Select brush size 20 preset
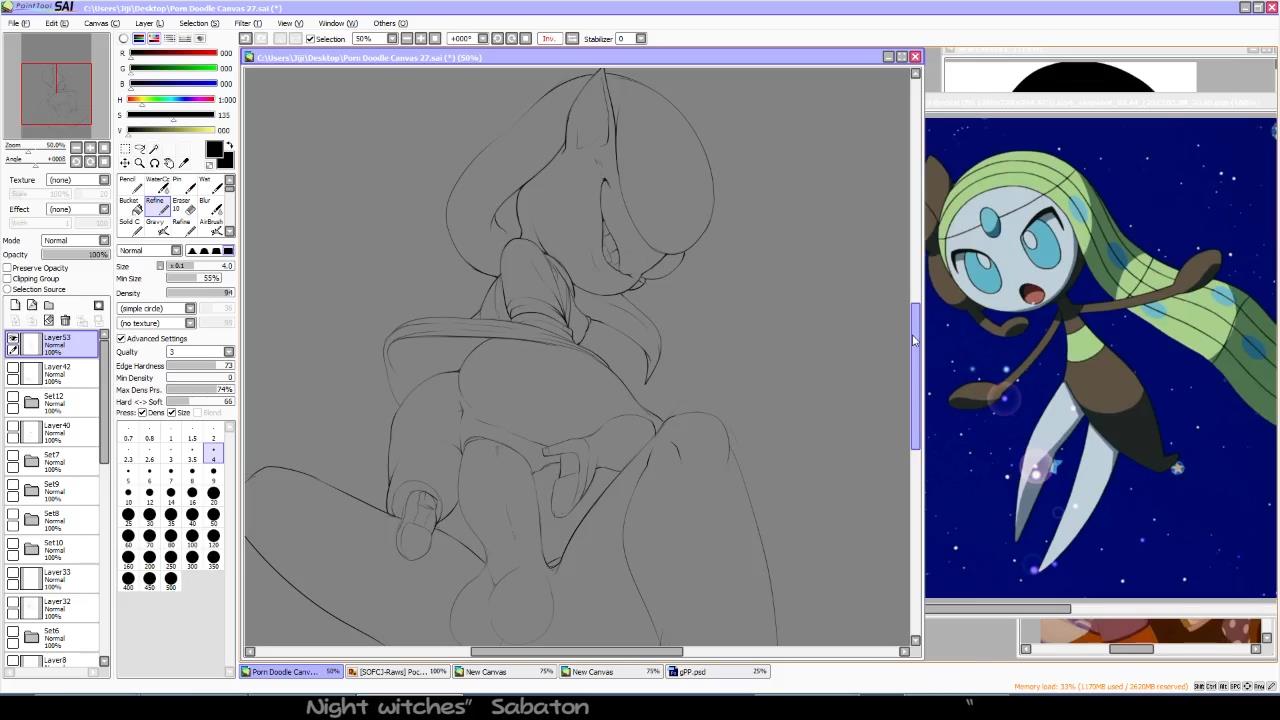Viewport: 1280px width, 720px height. coord(213,493)
